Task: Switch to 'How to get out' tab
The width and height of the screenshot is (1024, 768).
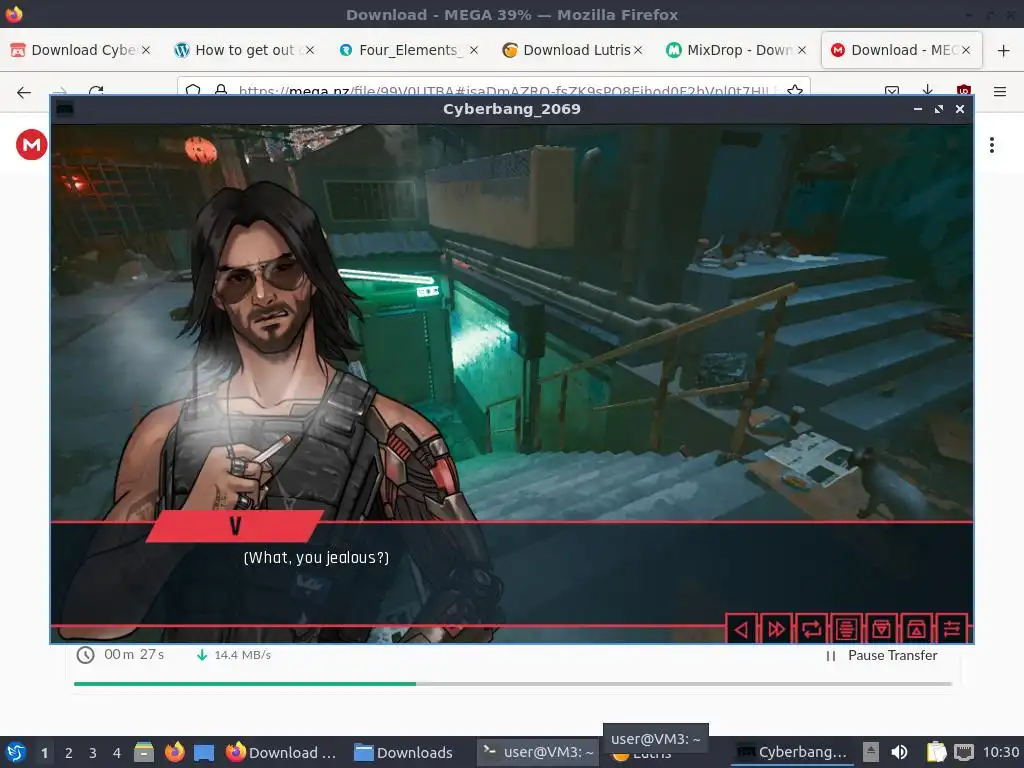Action: click(244, 50)
